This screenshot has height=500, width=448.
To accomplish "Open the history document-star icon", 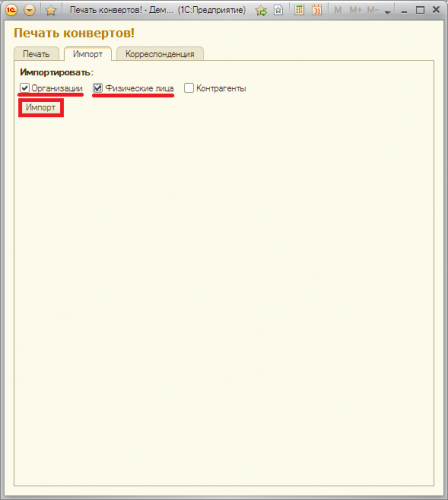I will click(x=278, y=10).
